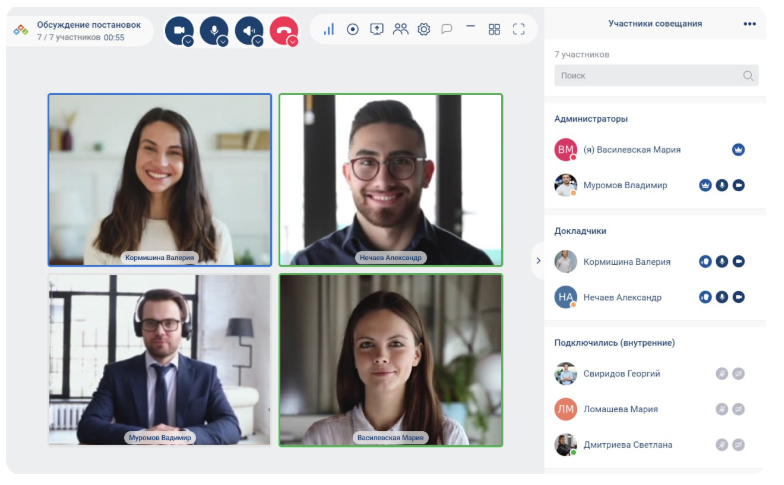Select the Василевская Мария video tile
Image resolution: width=784 pixels, height=485 pixels.
click(x=391, y=360)
